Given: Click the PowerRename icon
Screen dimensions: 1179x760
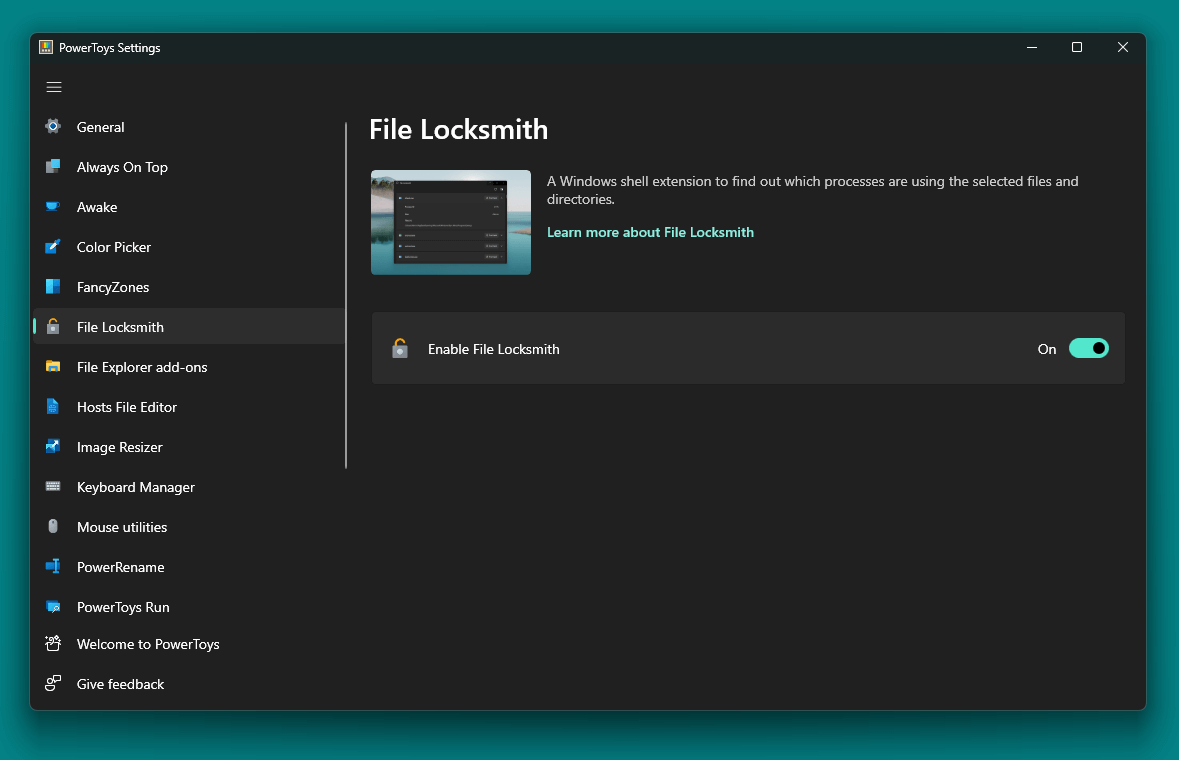Looking at the screenshot, I should point(53,566).
